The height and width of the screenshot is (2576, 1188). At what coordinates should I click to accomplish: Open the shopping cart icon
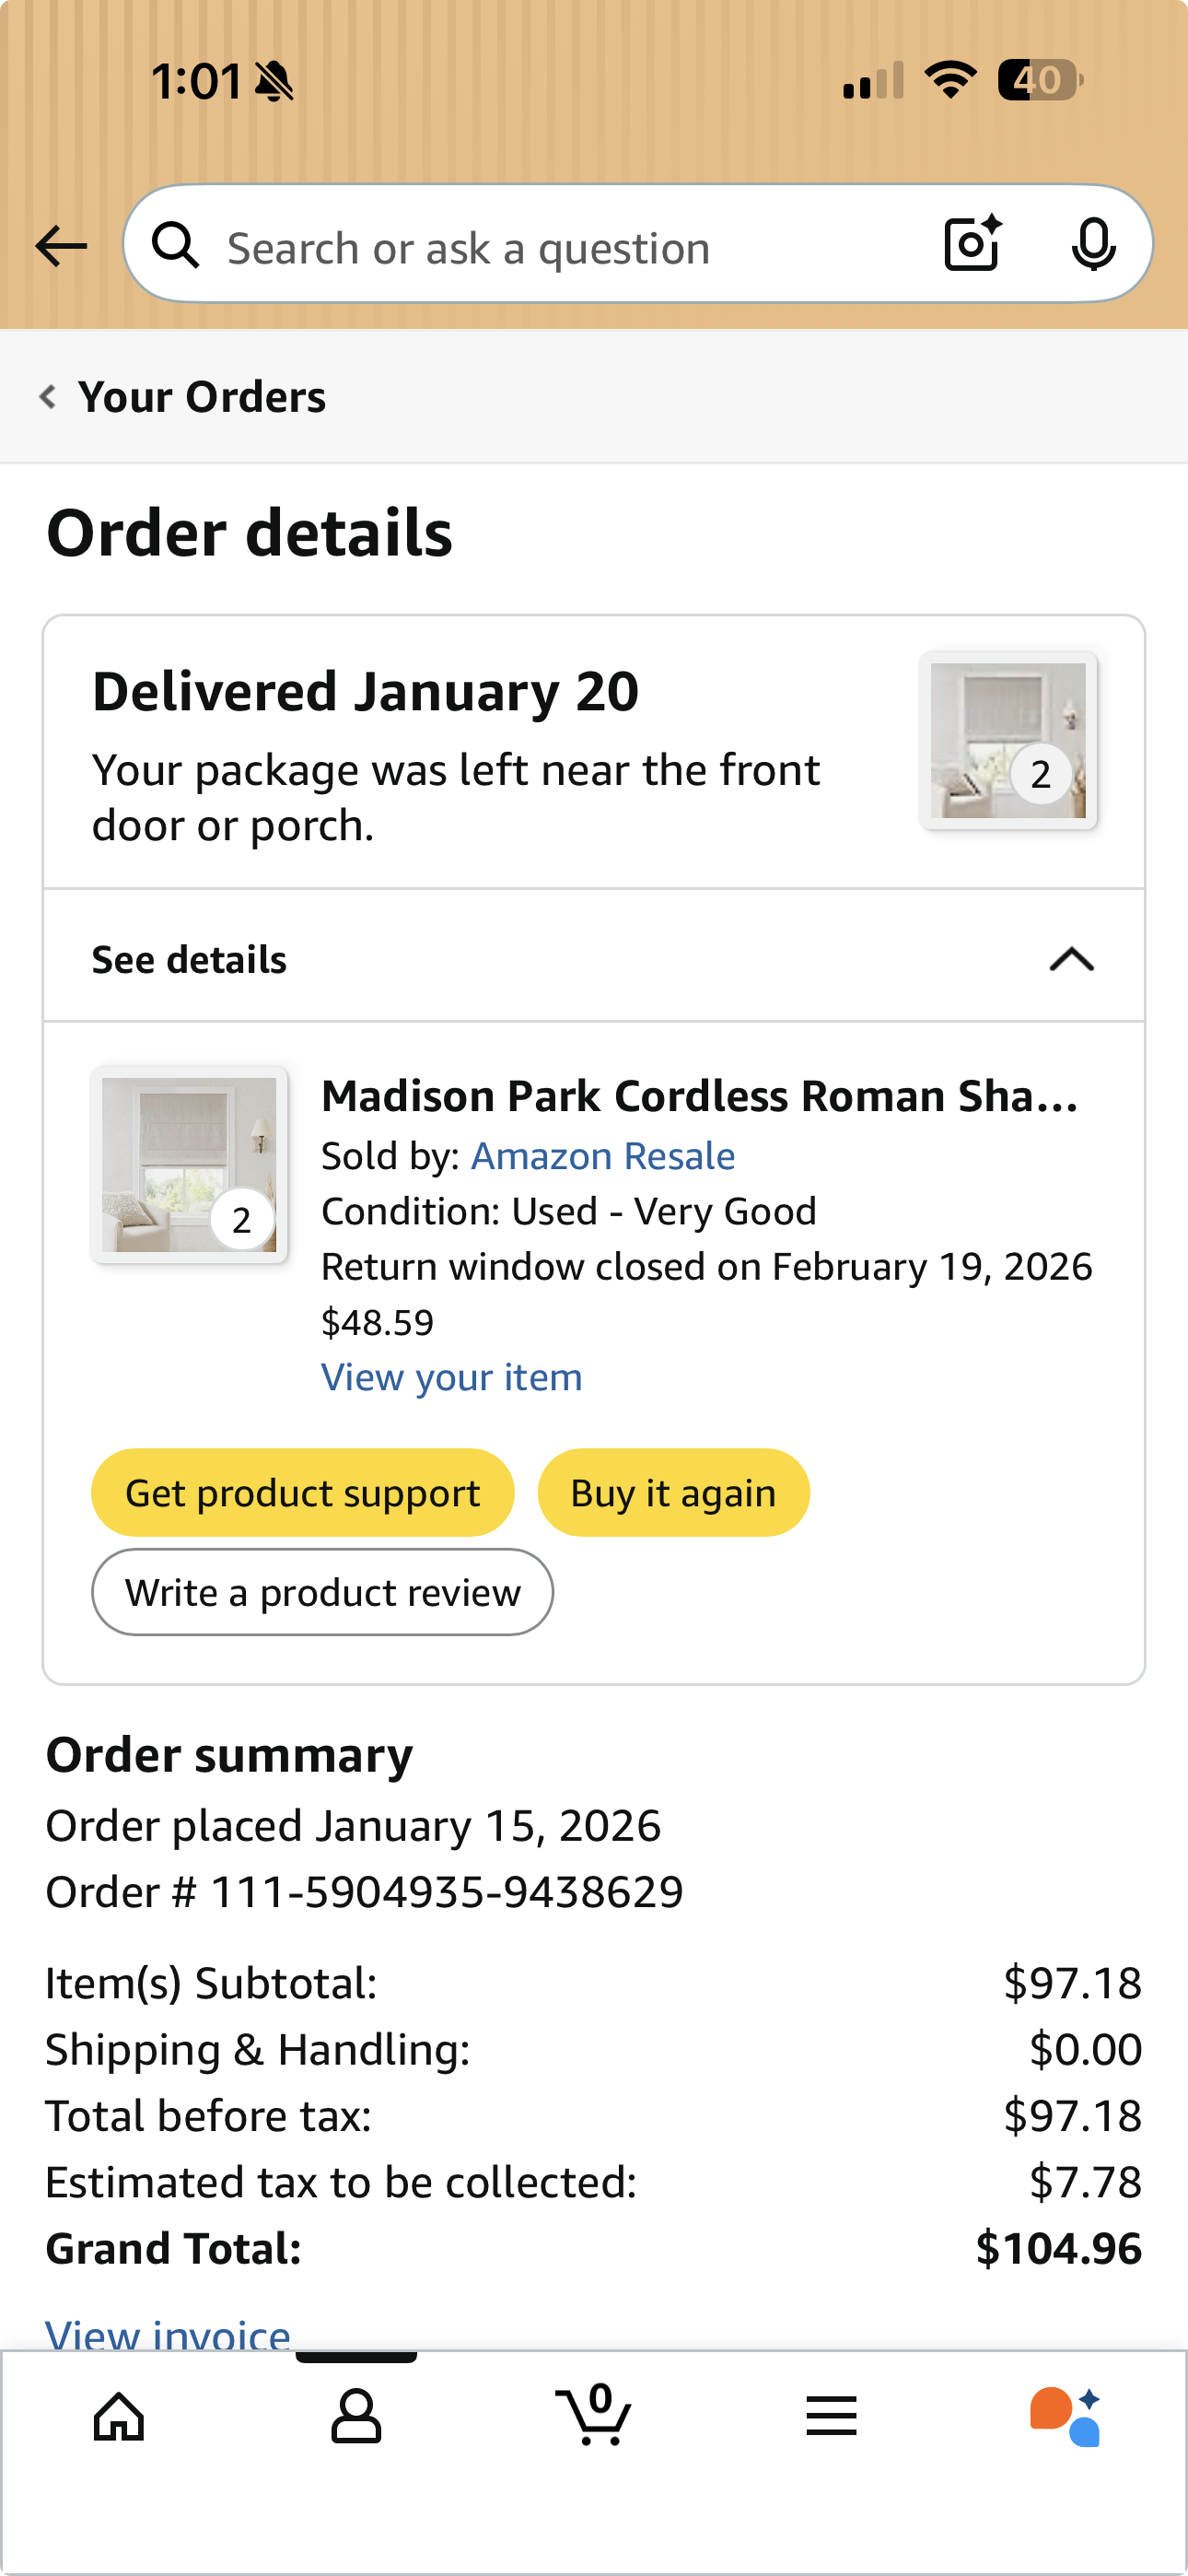(594, 2414)
